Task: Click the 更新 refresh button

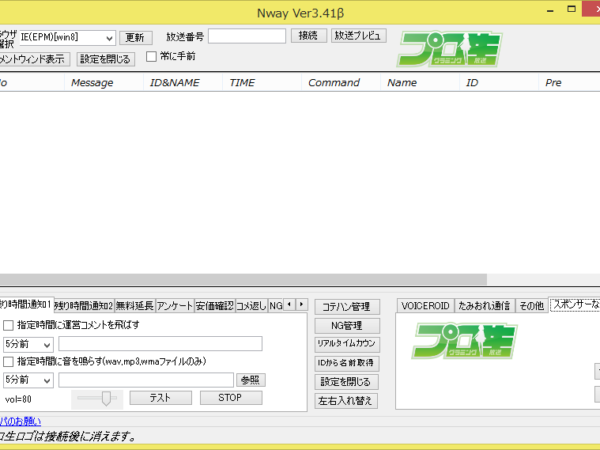Action: pos(135,38)
